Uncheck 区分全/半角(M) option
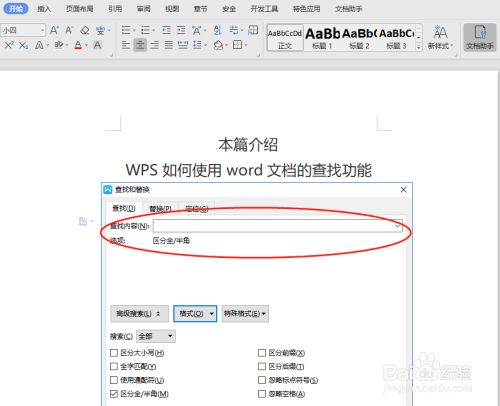Viewport: 500px width, 406px height. click(x=114, y=394)
